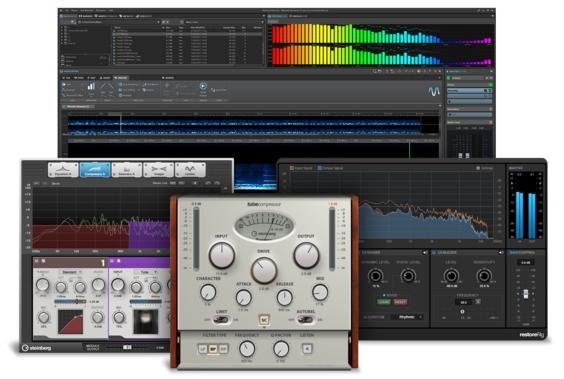The height and width of the screenshot is (379, 564).
Task: Click the Input knob in the purple band
Action: 118,285
